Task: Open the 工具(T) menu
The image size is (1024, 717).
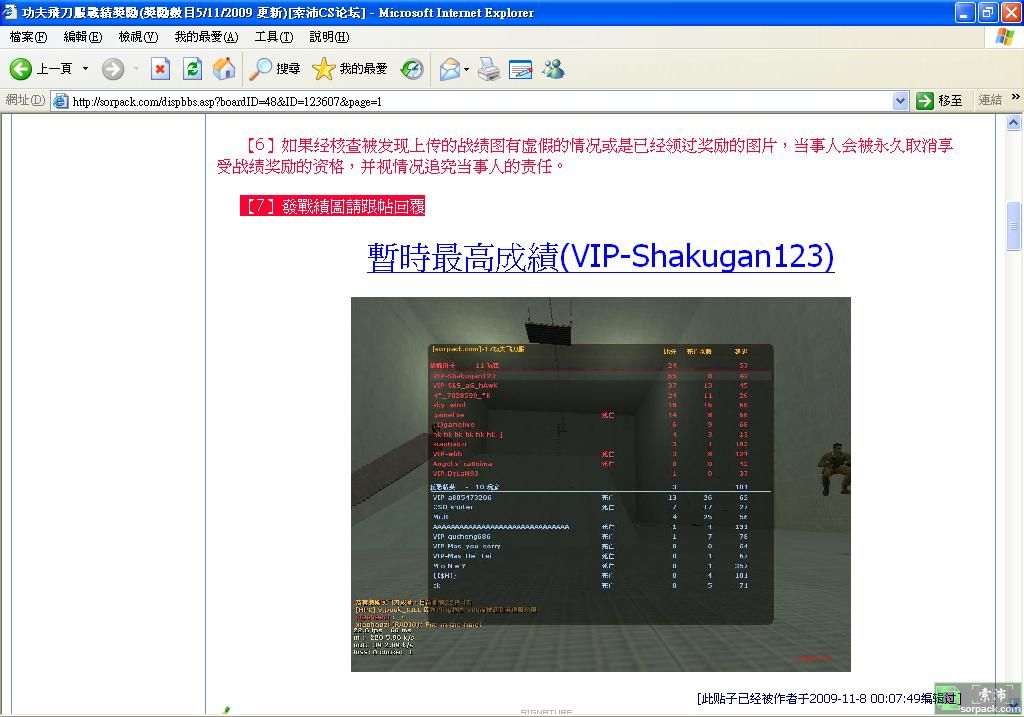Action: [x=273, y=37]
